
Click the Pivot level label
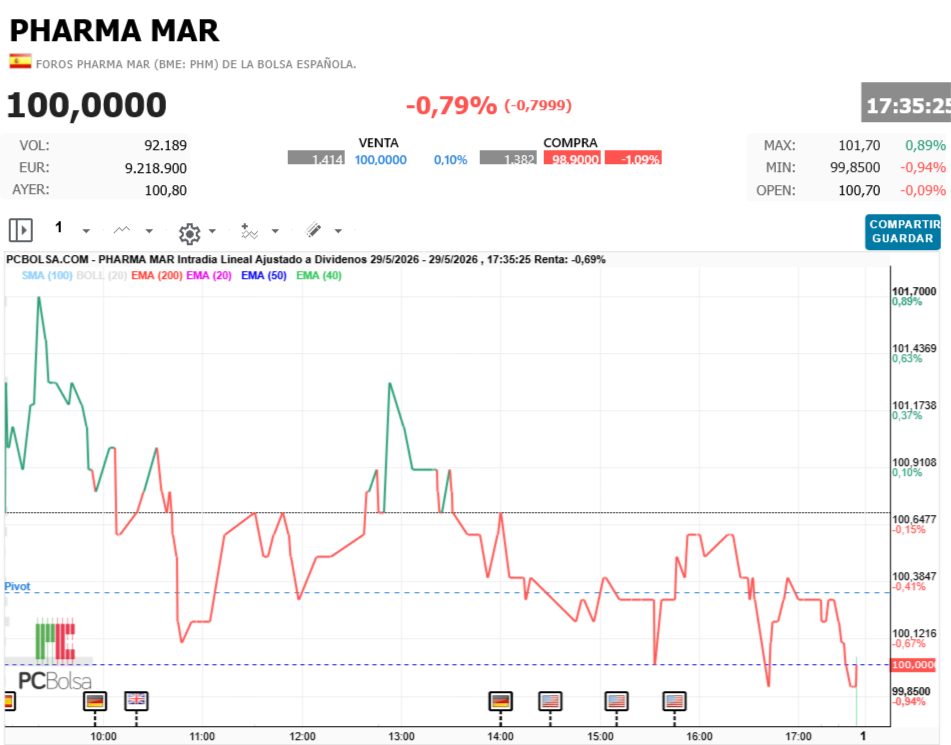(x=17, y=587)
